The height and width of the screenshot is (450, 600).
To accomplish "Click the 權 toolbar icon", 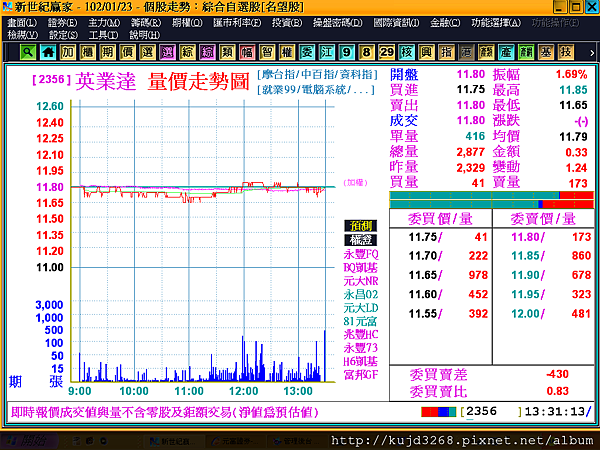I will click(287, 52).
